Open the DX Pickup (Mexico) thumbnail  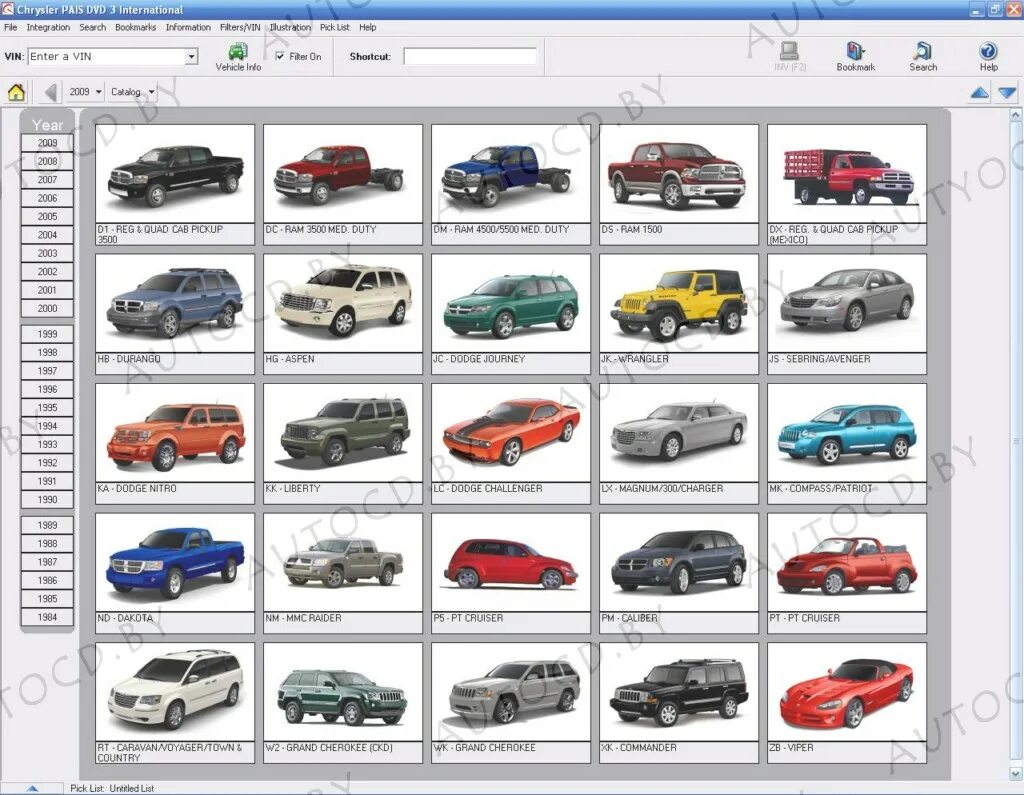coord(847,174)
